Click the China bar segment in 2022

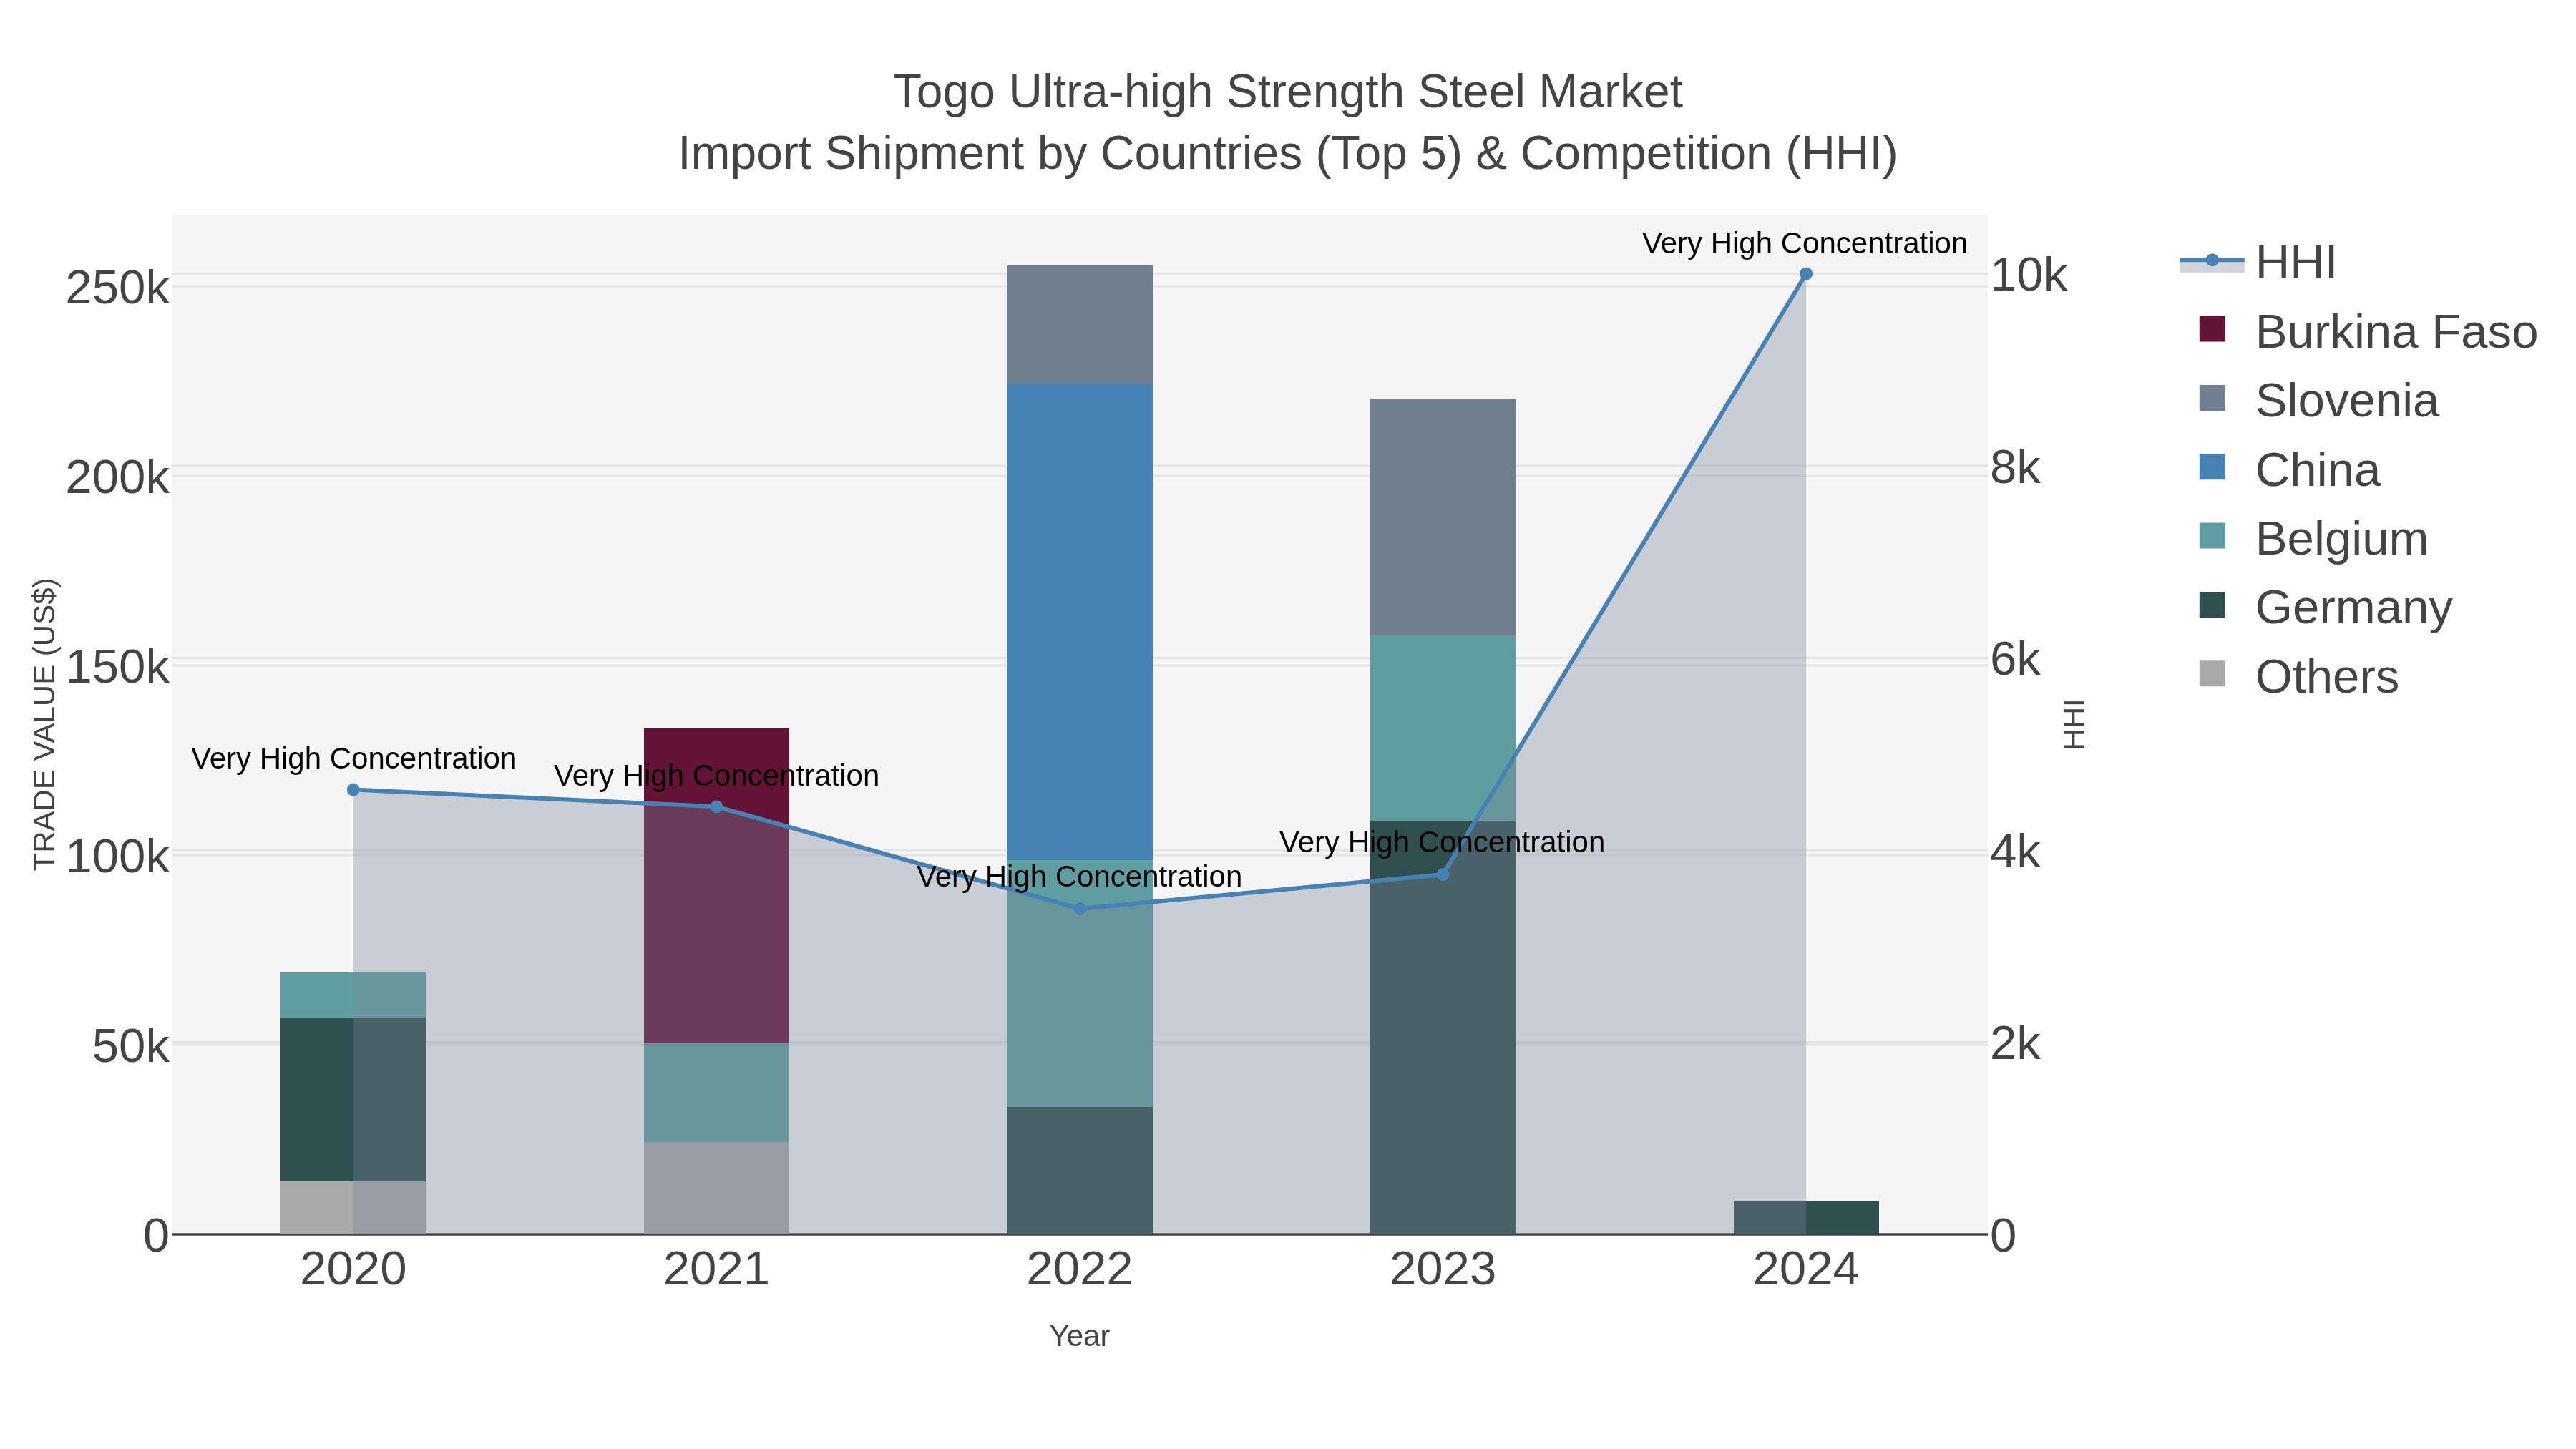tap(1079, 622)
